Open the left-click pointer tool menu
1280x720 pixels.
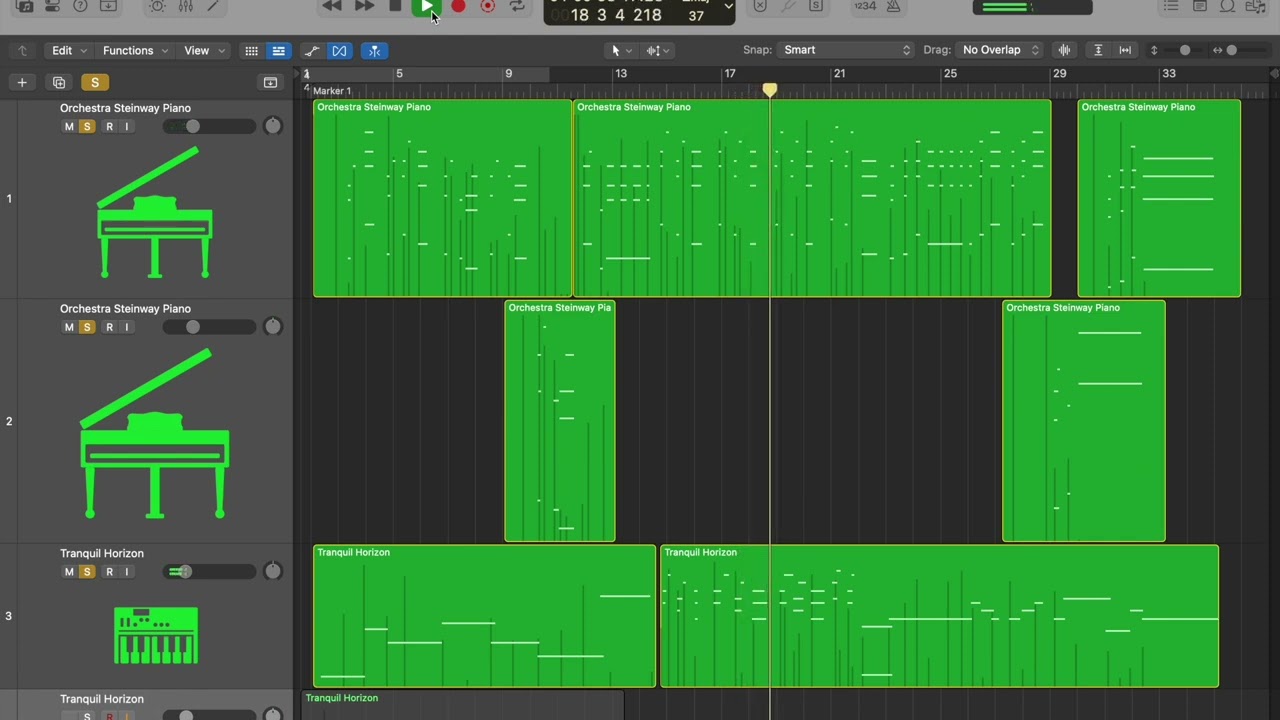click(x=621, y=50)
